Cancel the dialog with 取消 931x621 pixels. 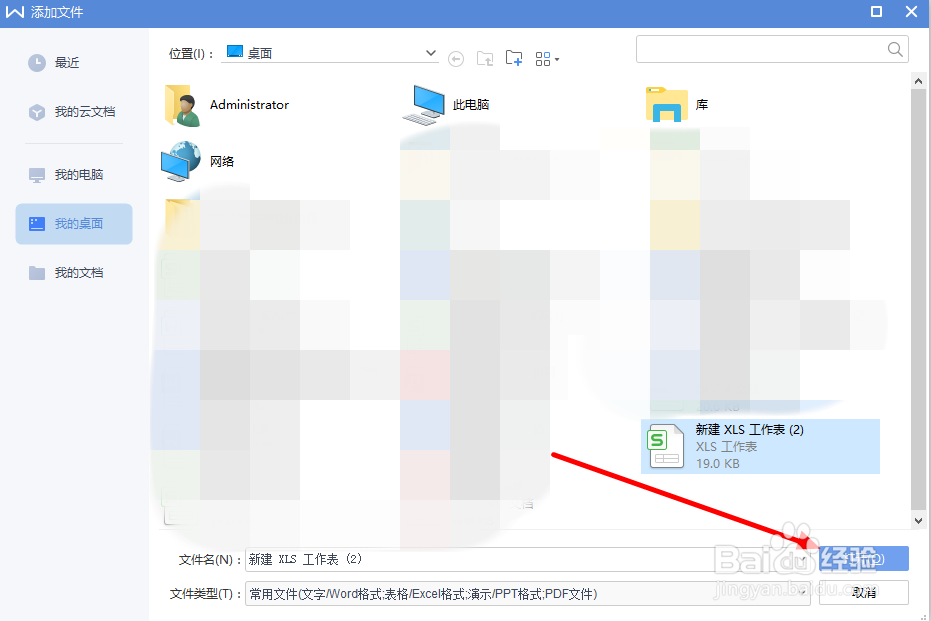862,593
